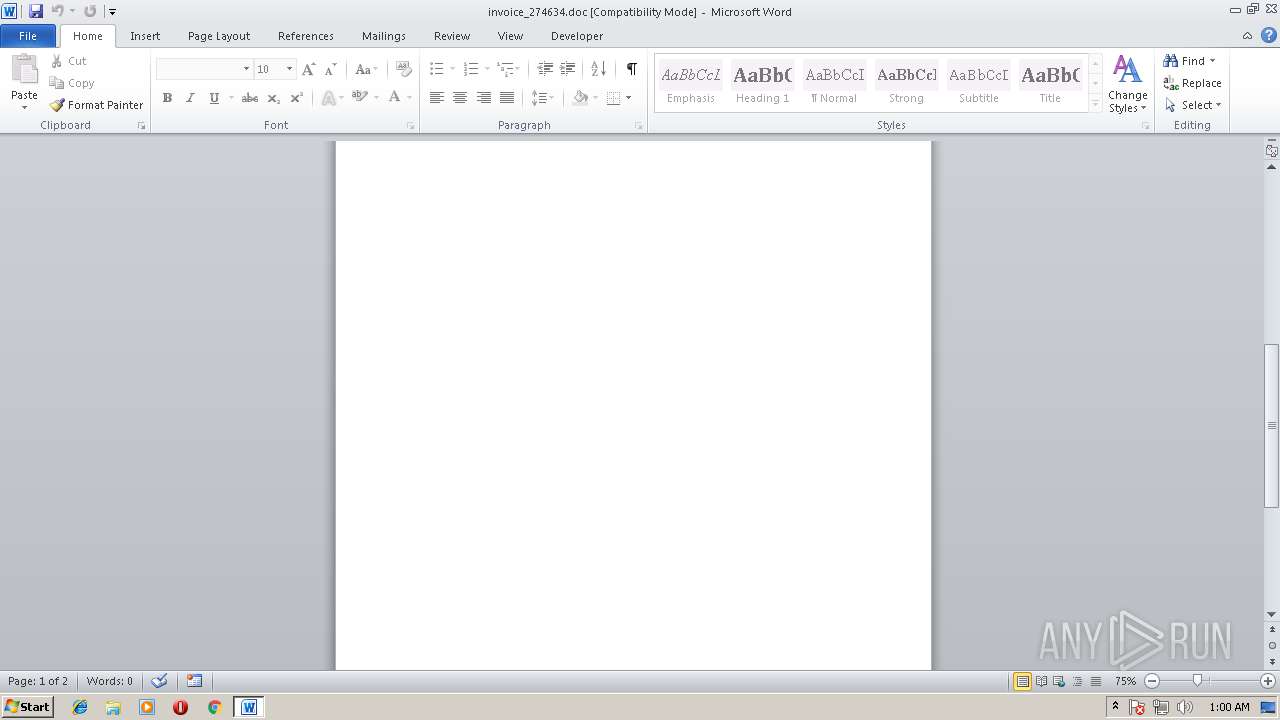Apply the Strong style
1280x720 pixels.
907,83
